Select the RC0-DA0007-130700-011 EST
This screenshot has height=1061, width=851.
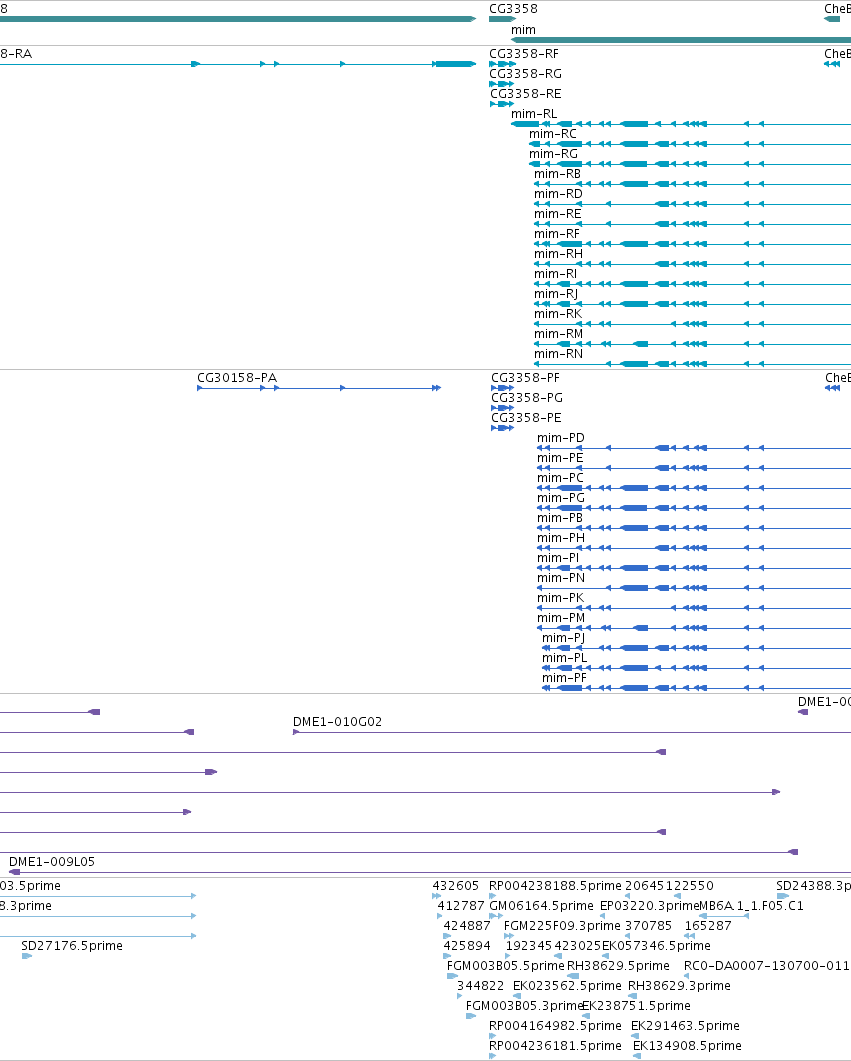[x=766, y=966]
